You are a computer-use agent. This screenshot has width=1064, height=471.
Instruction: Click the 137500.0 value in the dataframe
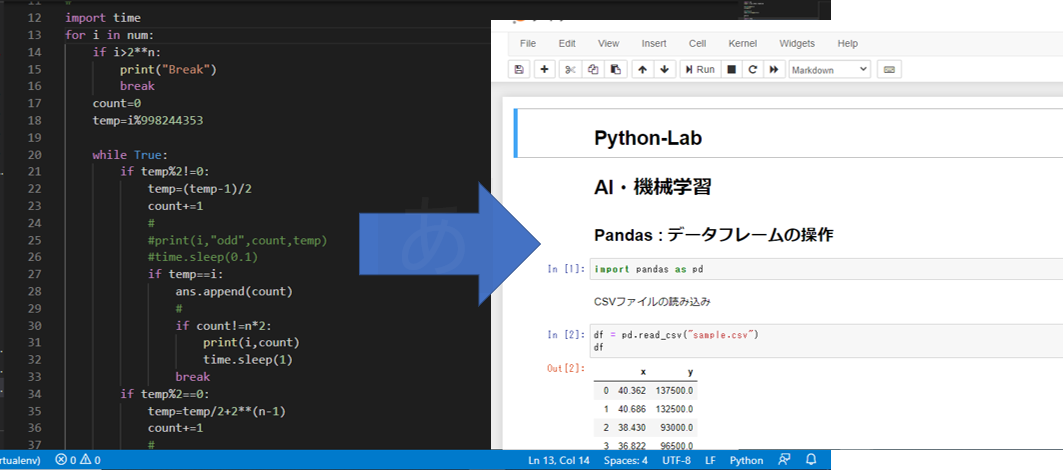point(674,392)
